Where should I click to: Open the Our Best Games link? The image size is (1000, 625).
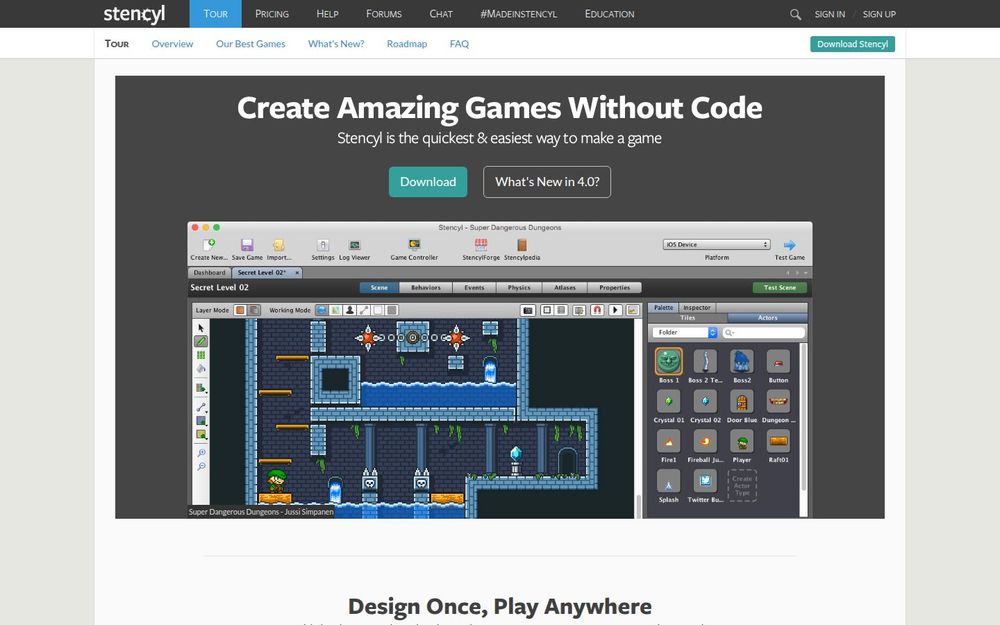click(251, 44)
